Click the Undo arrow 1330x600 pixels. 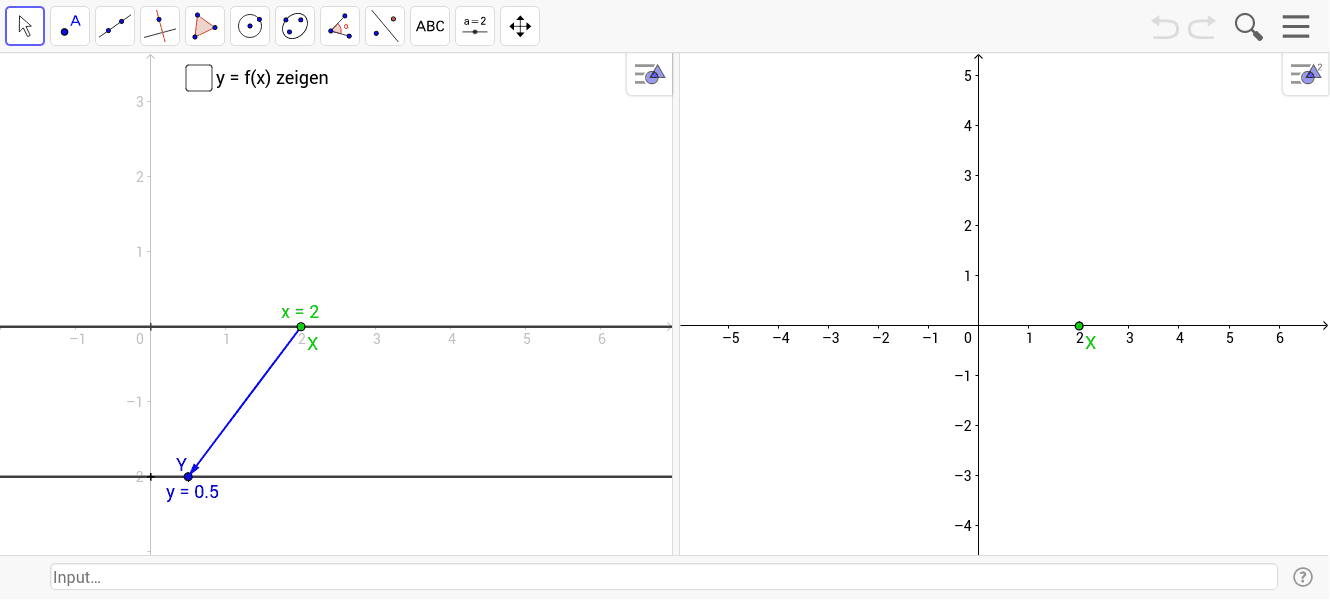pyautogui.click(x=1165, y=27)
